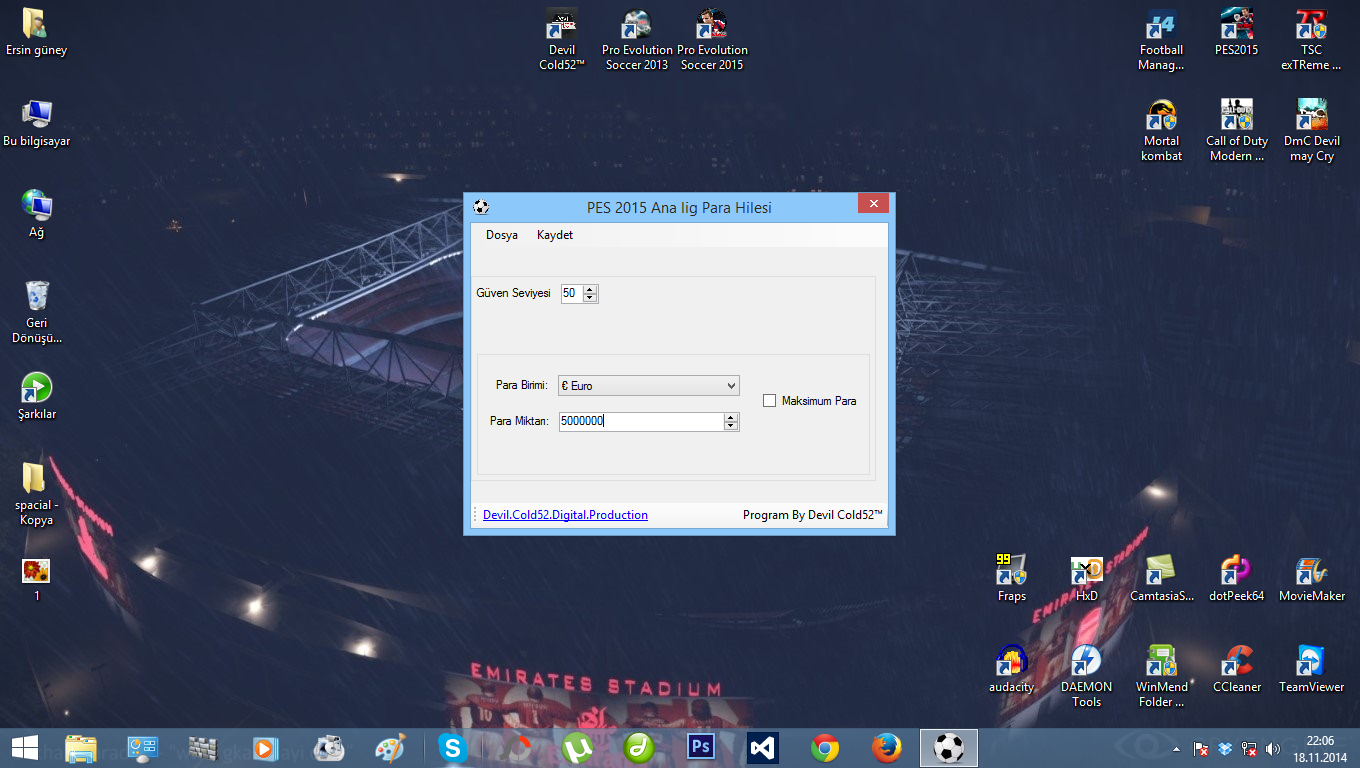Open Skype from the taskbar
1360x768 pixels.
[453, 748]
